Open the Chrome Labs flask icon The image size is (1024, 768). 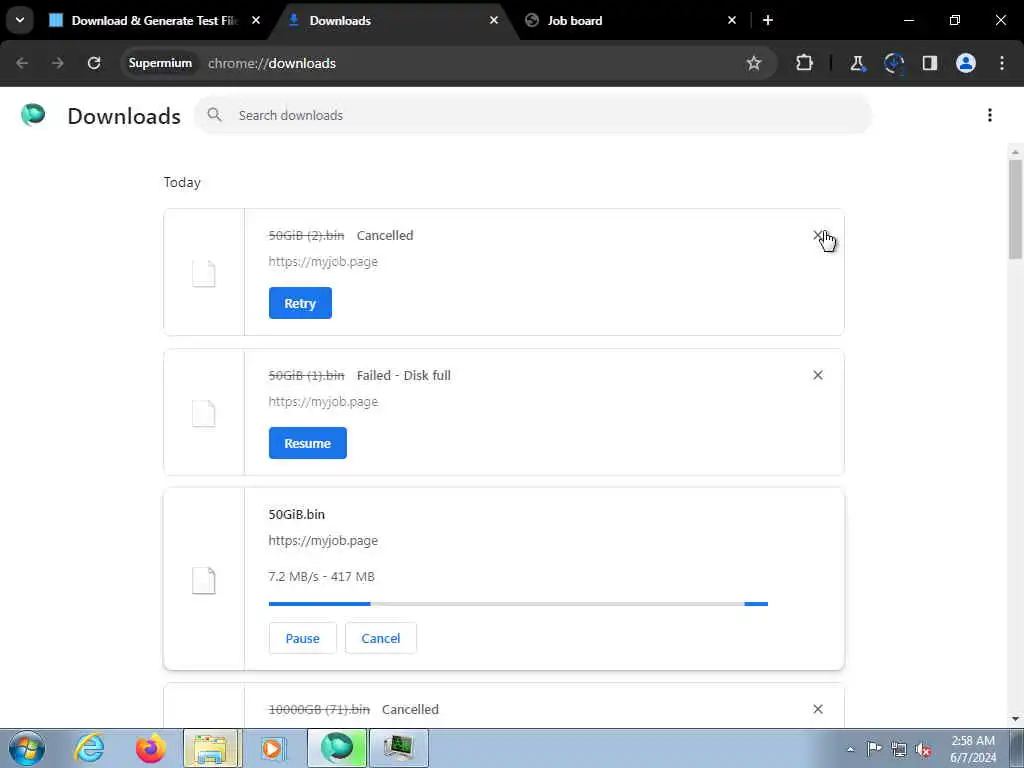857,63
